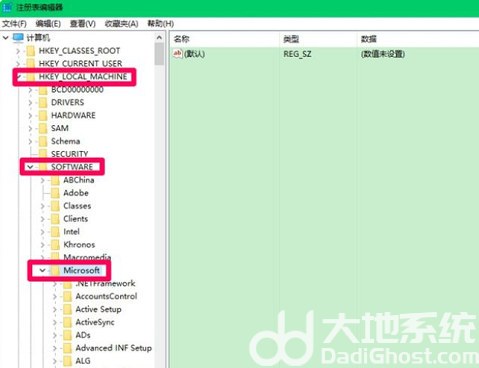Expand the BCD00000000 key chevron
Image resolution: width=479 pixels, height=368 pixels.
(x=30, y=90)
